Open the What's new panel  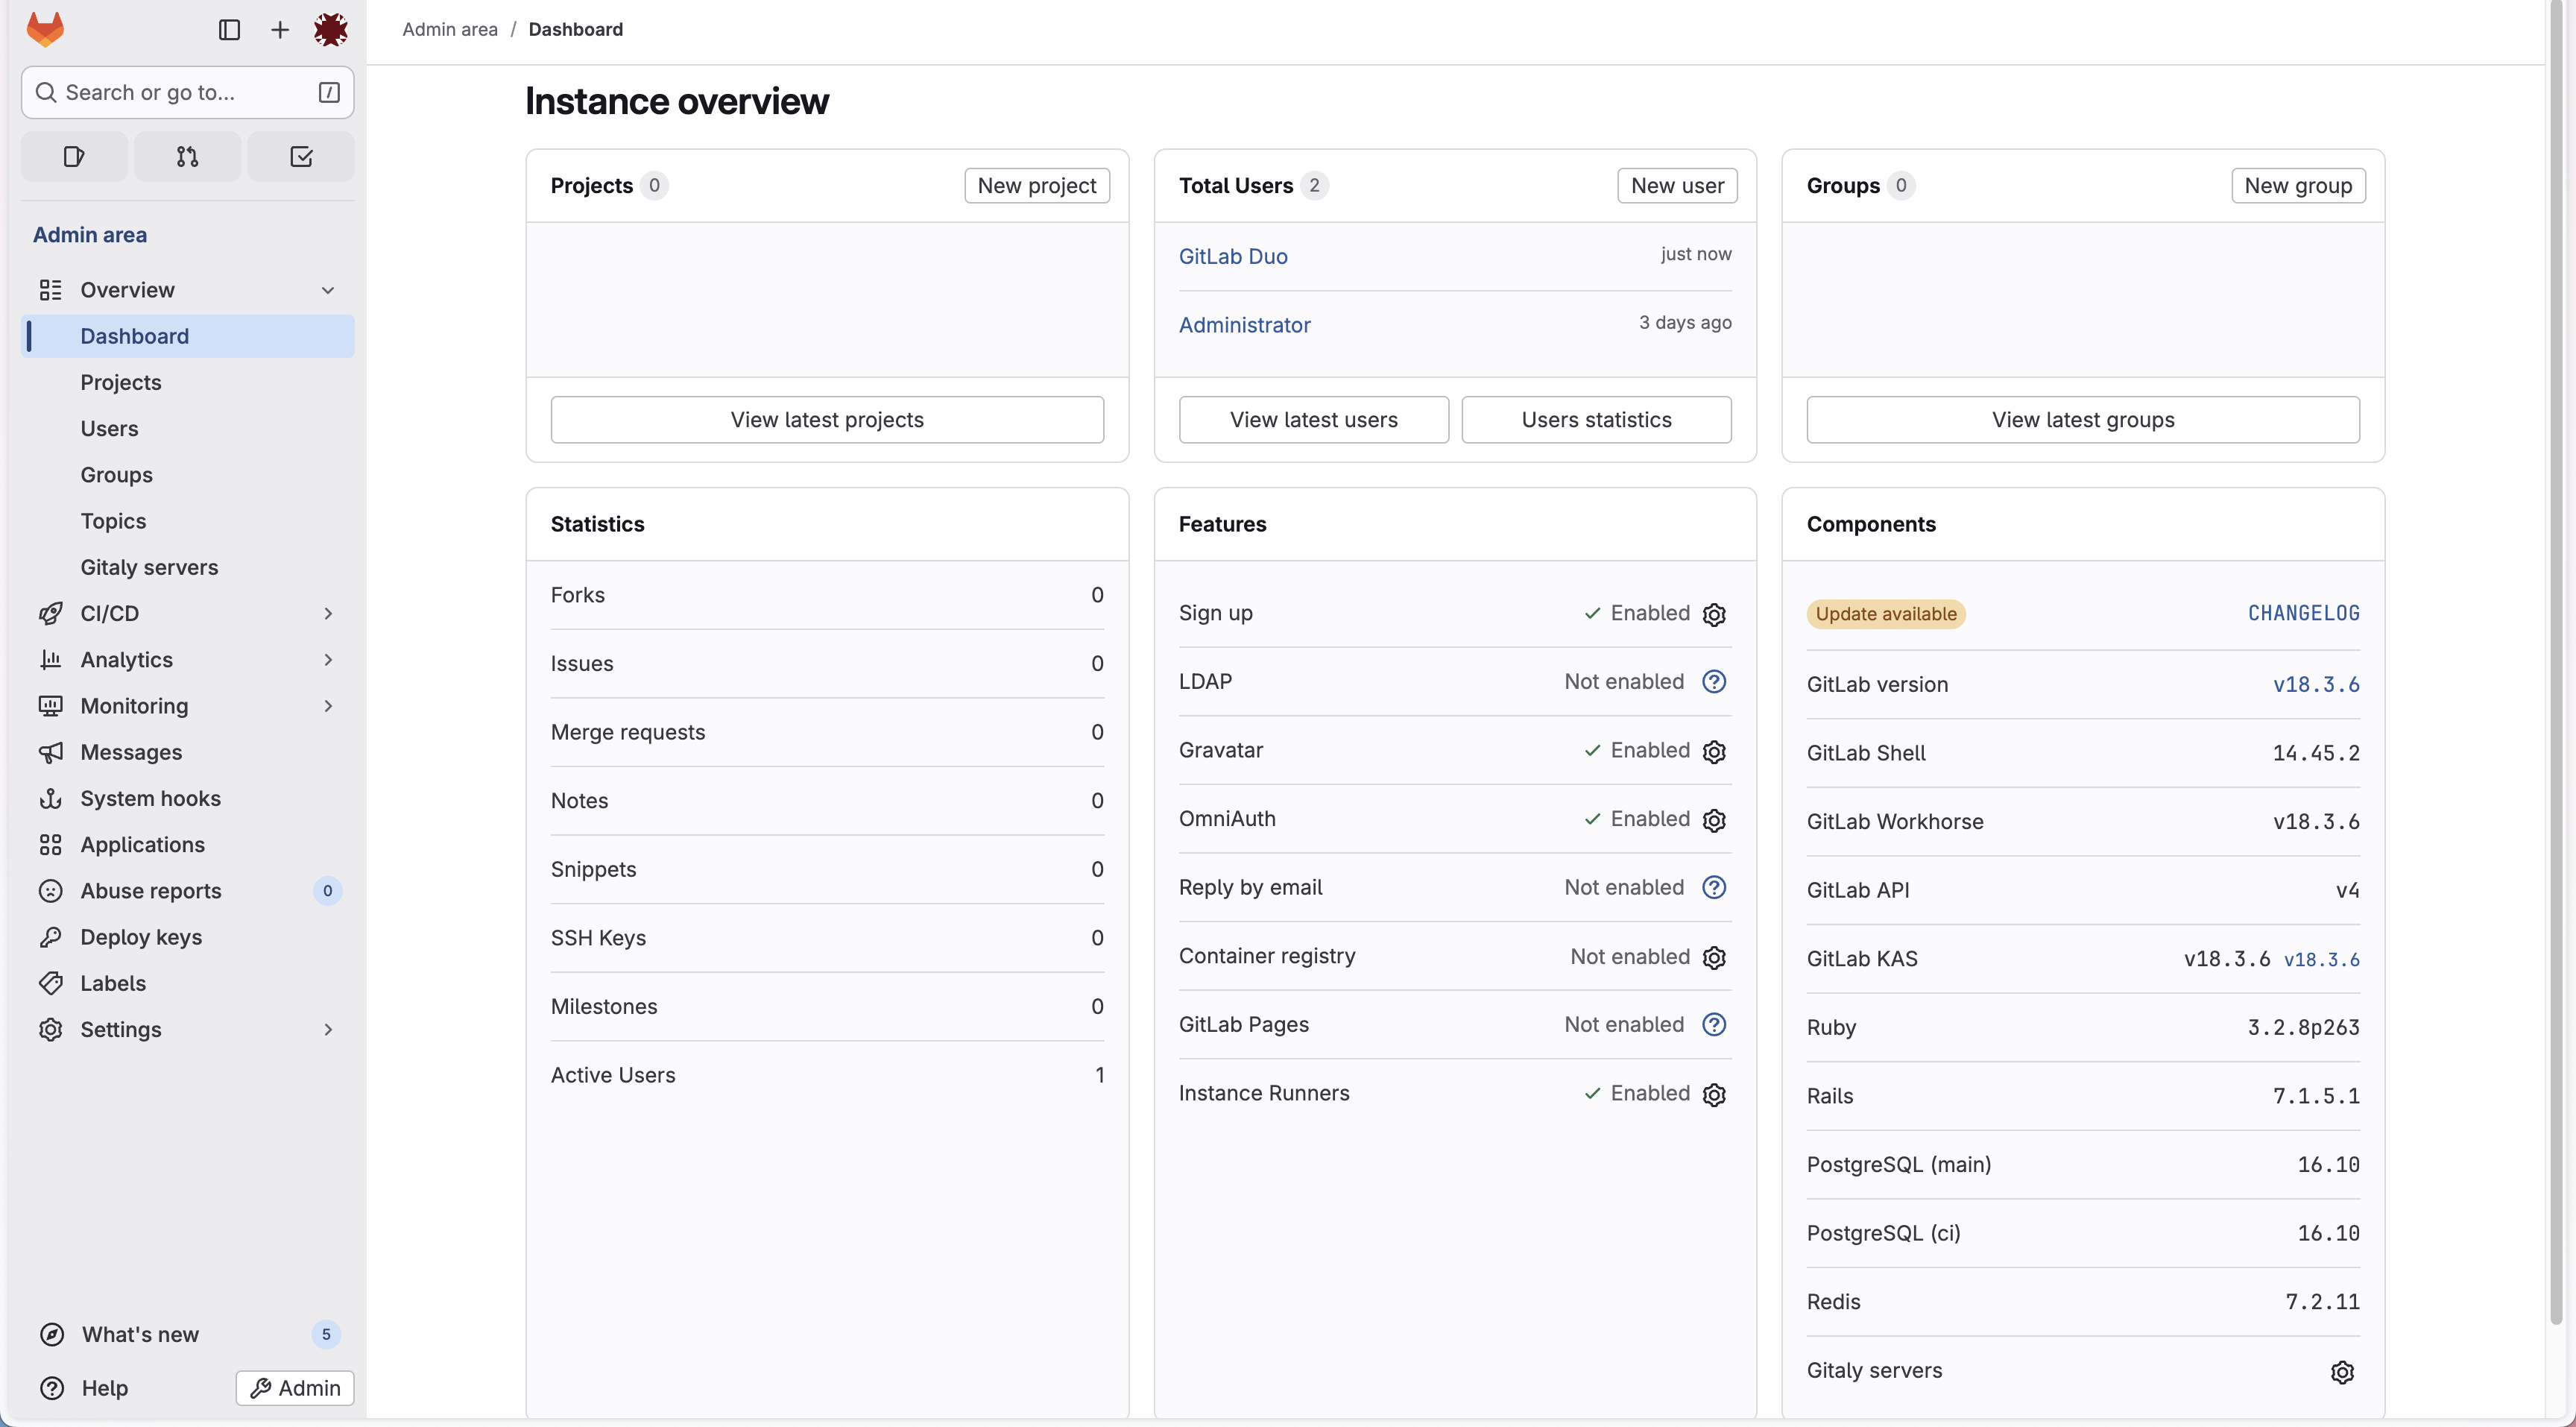click(139, 1334)
